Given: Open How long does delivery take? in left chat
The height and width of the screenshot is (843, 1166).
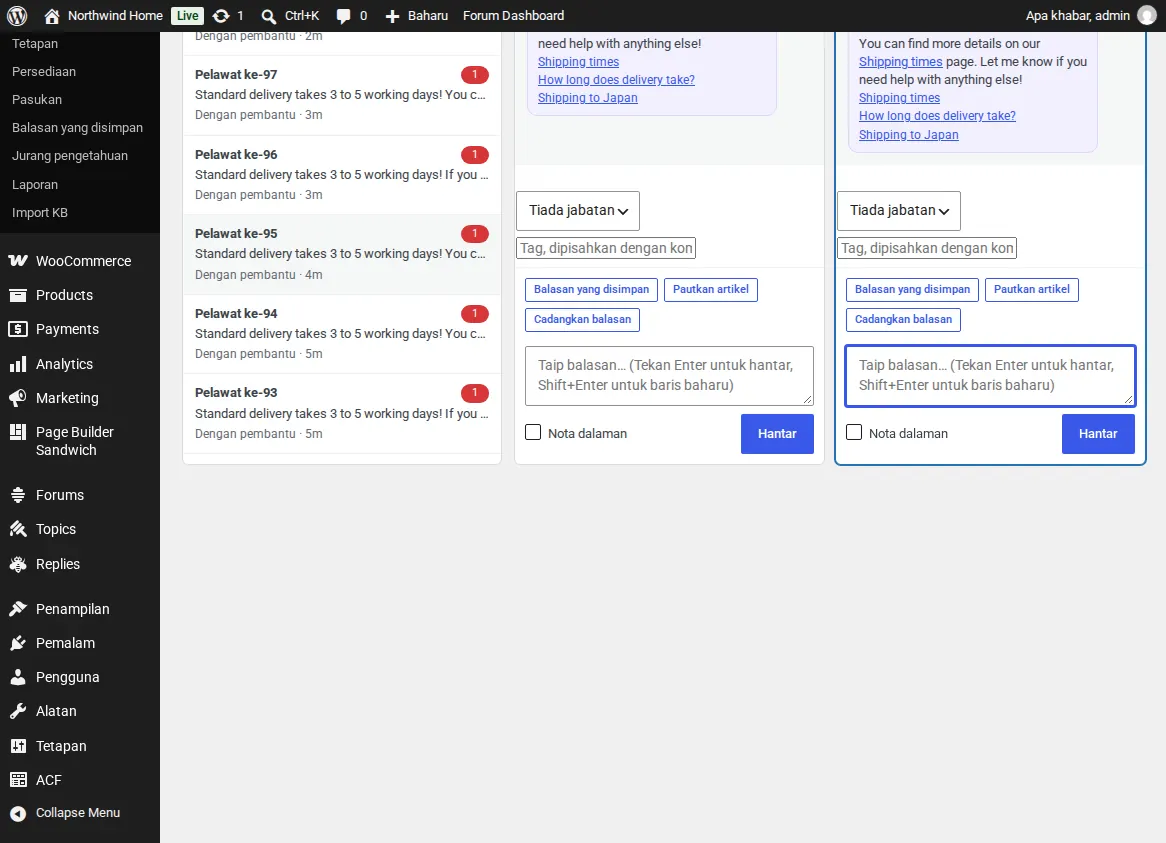Looking at the screenshot, I should click(x=616, y=80).
